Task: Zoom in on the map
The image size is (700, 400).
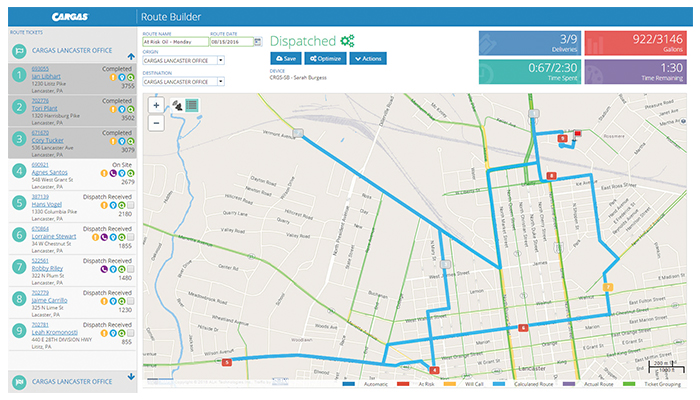Action: click(156, 105)
